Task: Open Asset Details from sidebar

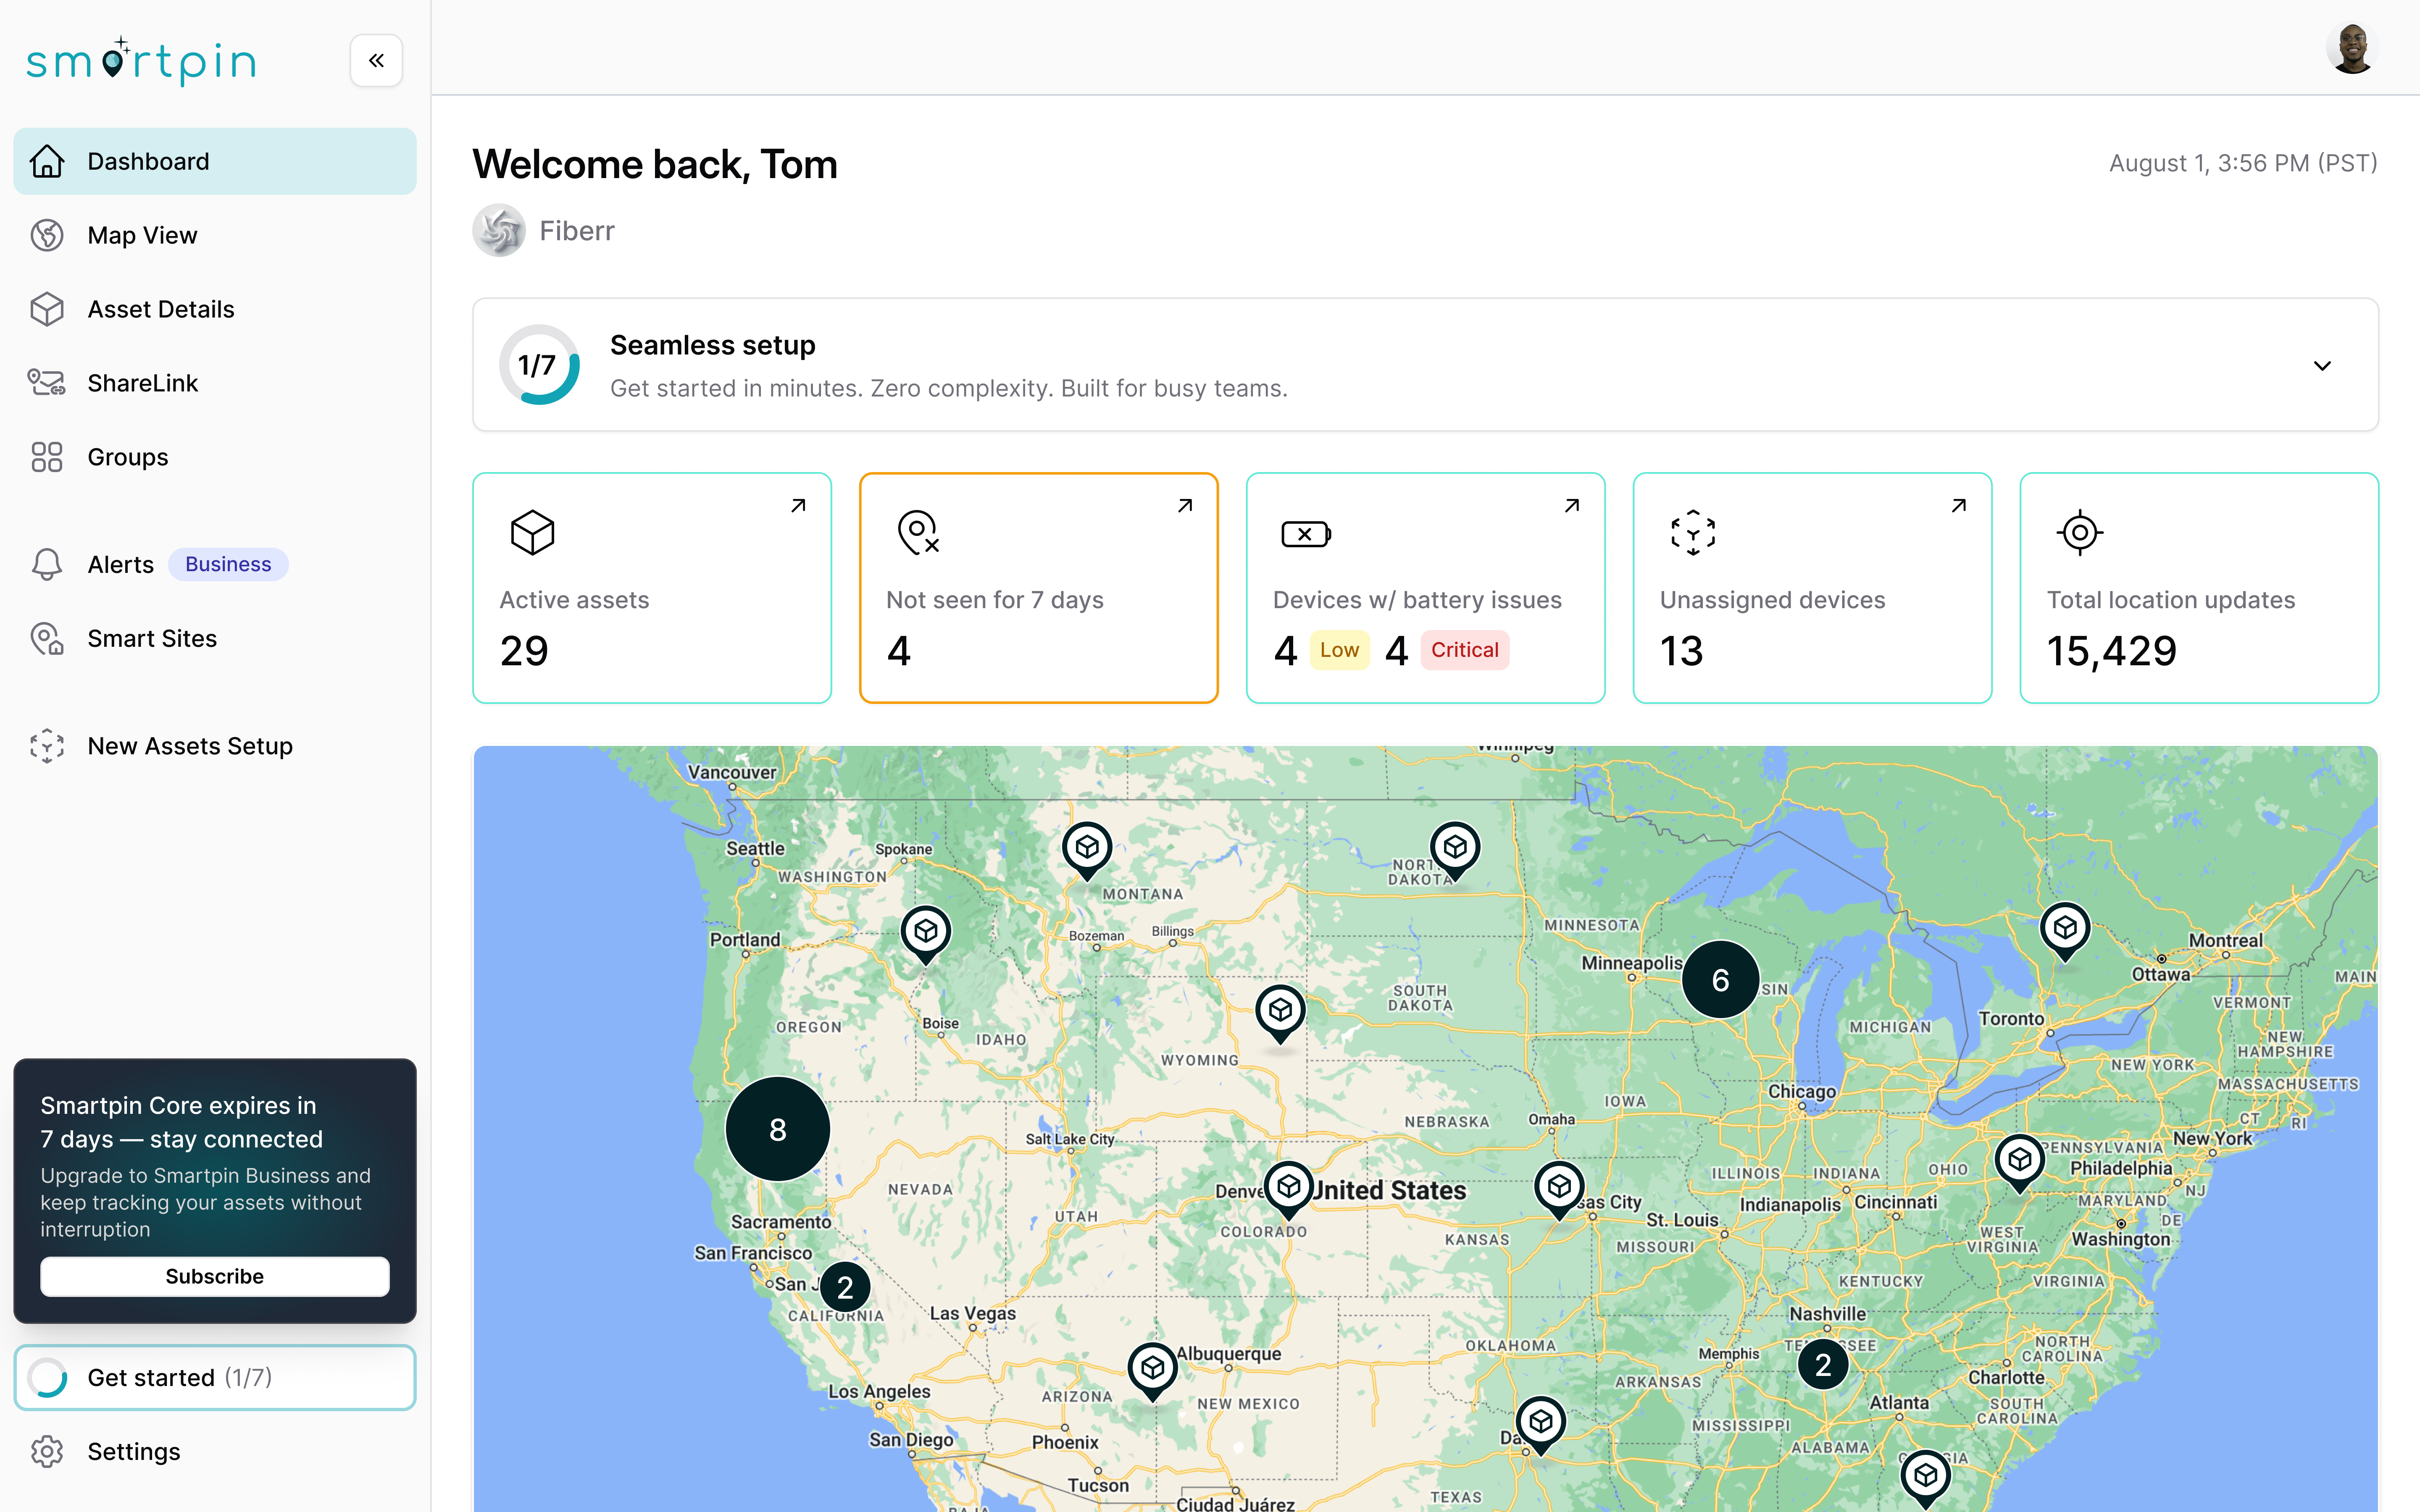Action: tap(160, 309)
